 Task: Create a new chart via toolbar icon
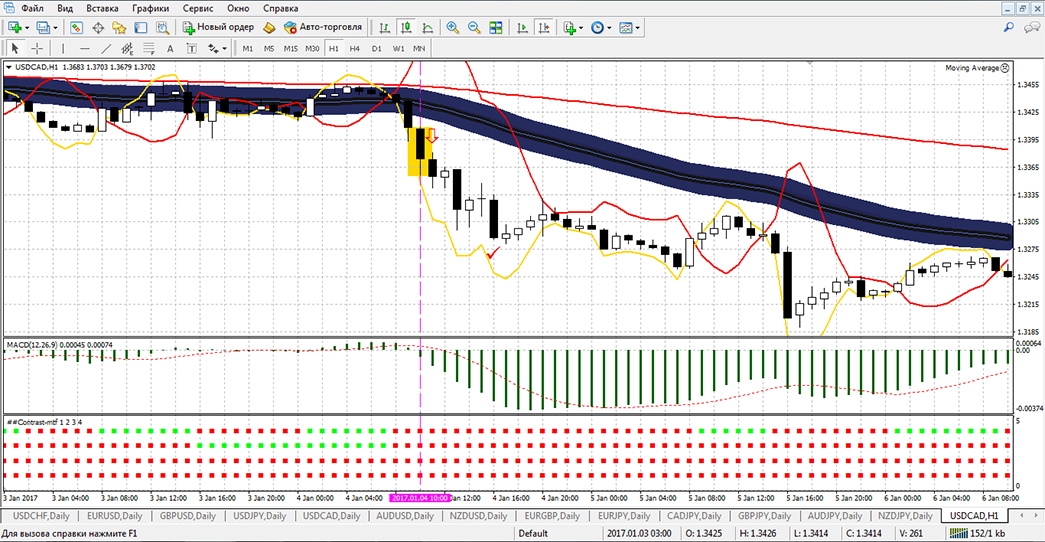[x=15, y=27]
